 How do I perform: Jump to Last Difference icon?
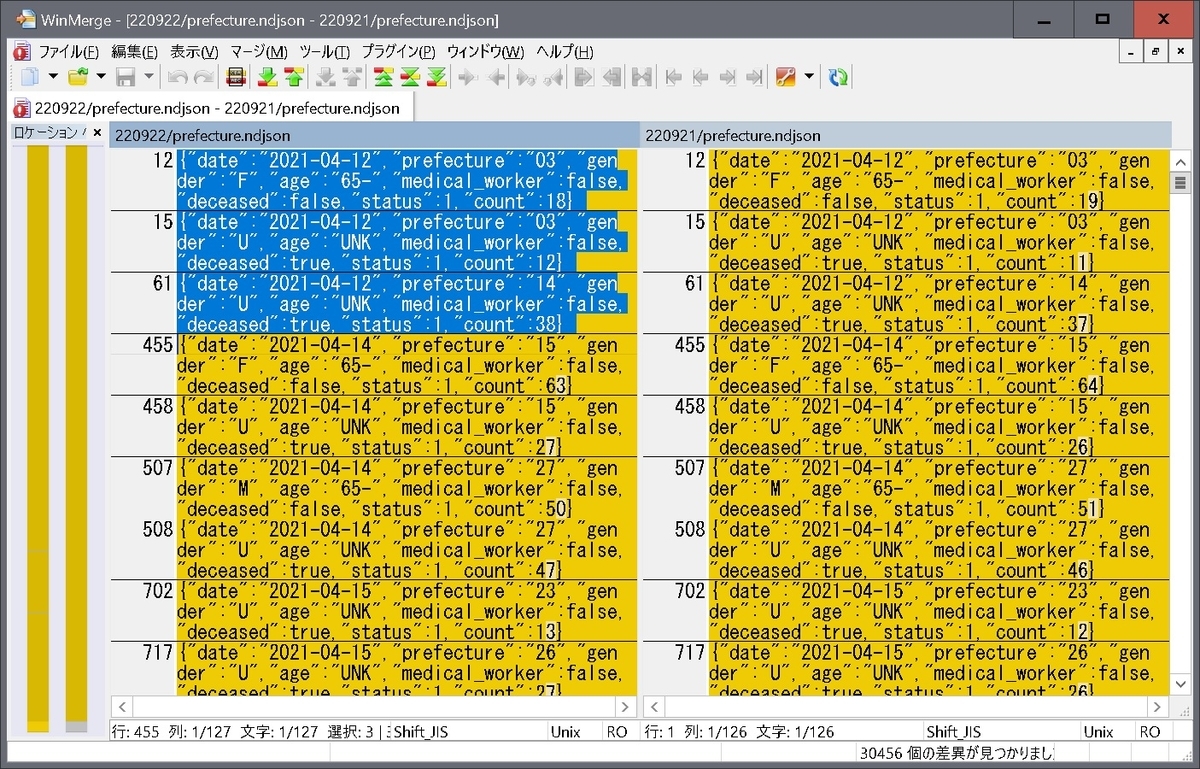point(437,77)
